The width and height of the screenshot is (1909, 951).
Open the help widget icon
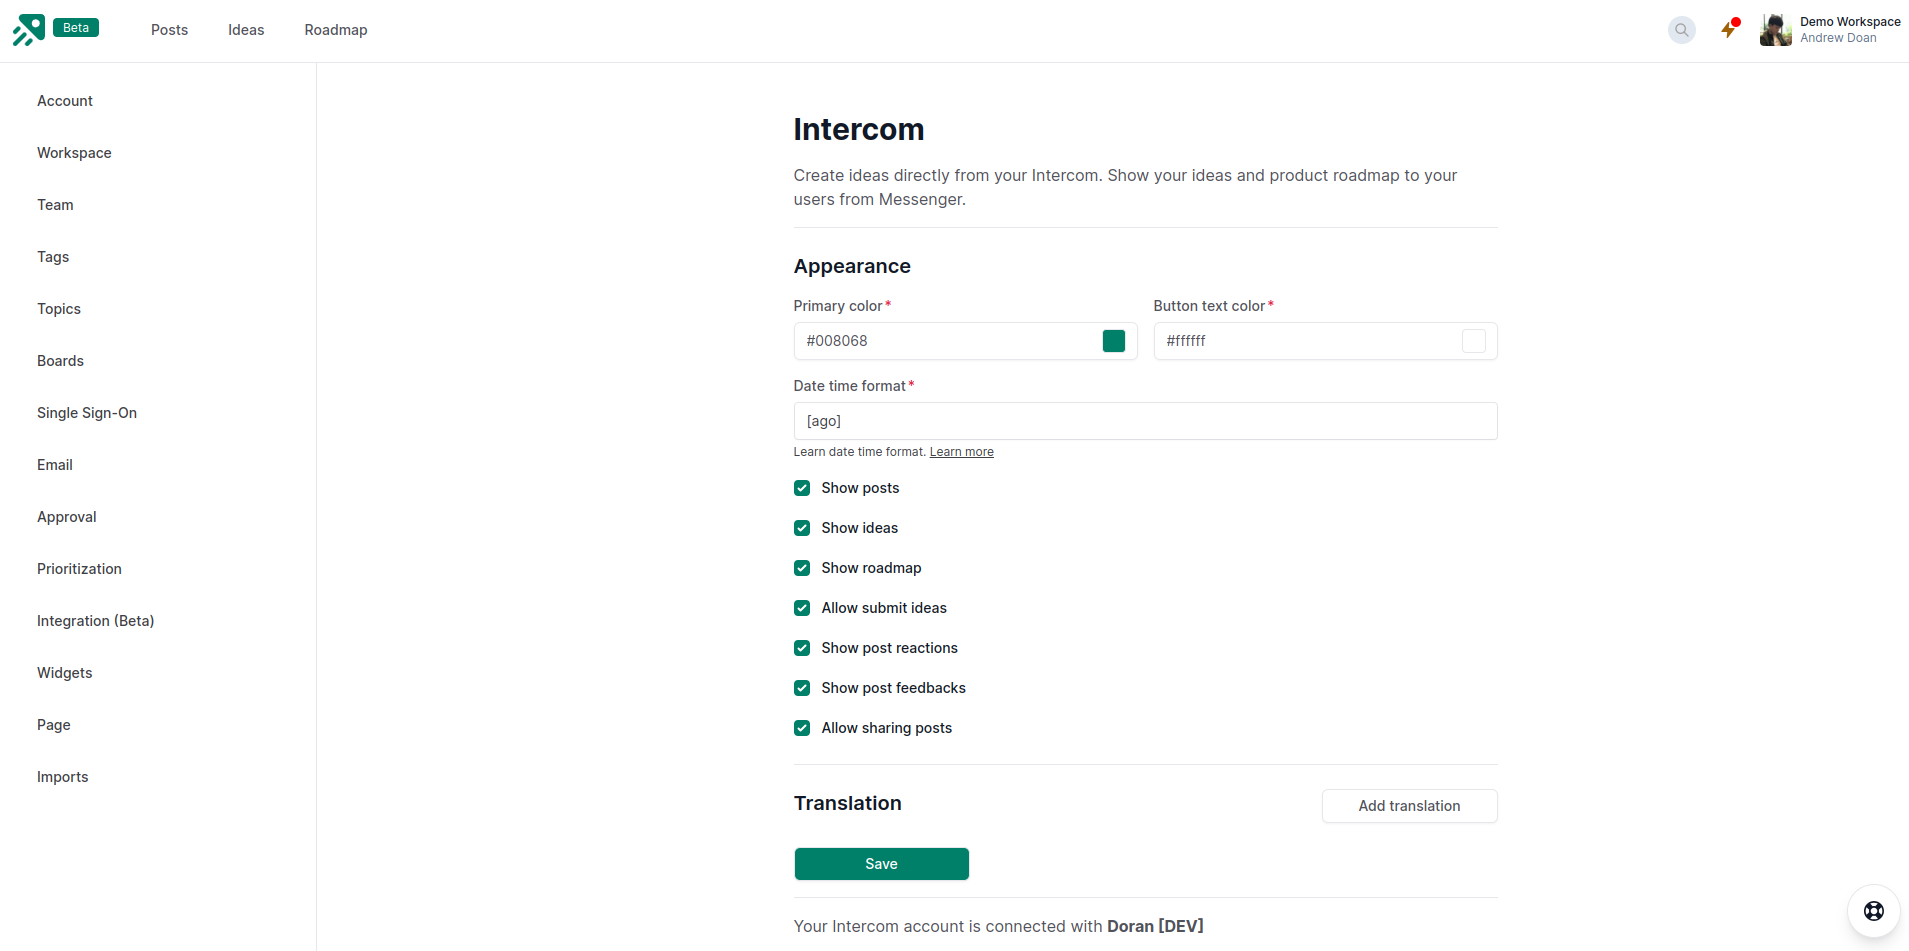click(1874, 911)
